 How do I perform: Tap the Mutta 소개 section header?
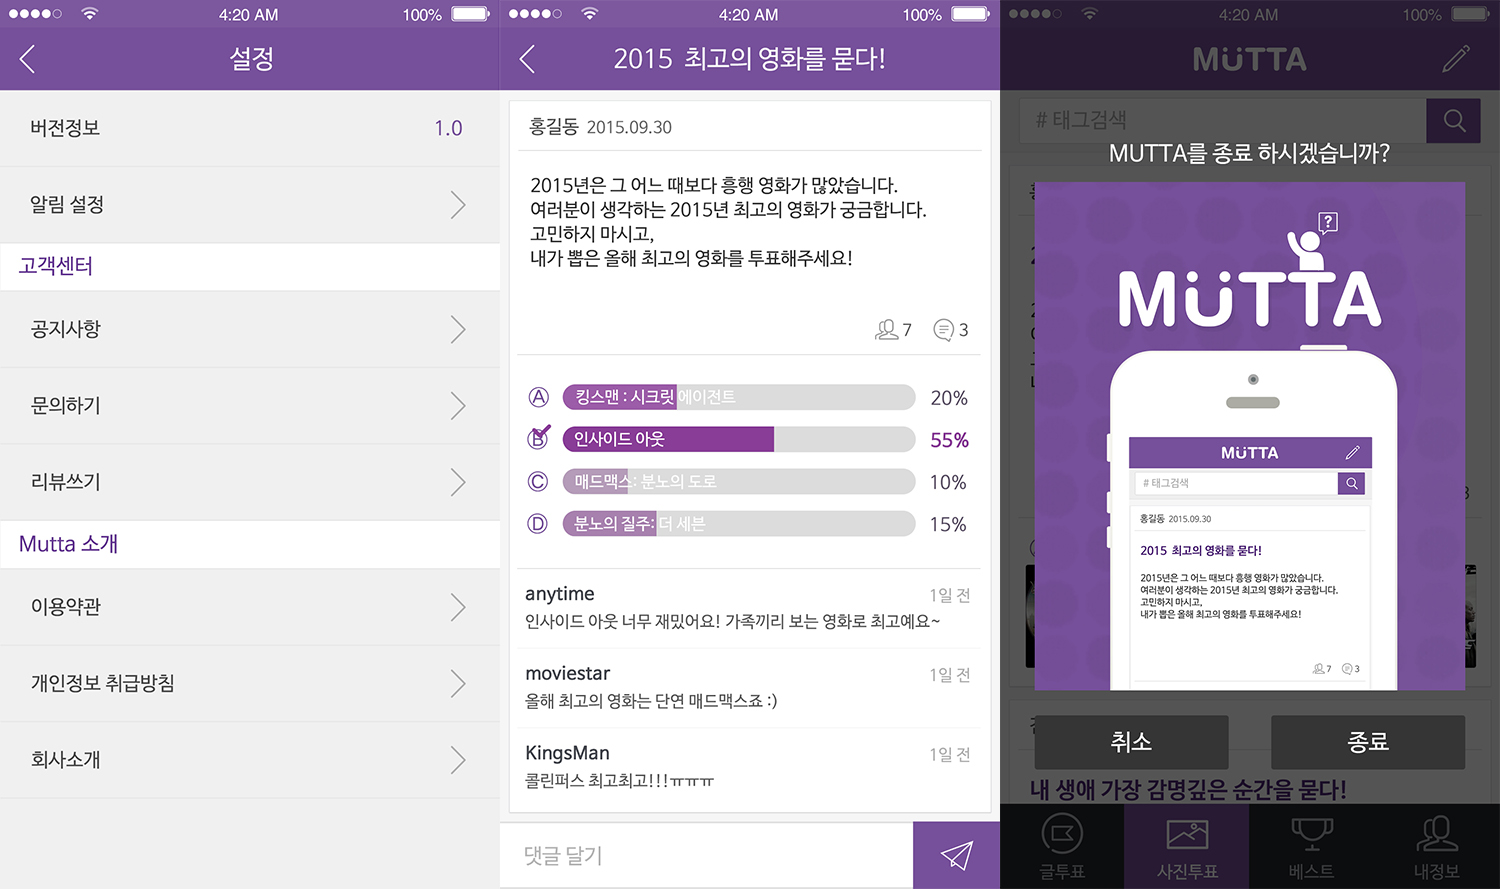(250, 545)
